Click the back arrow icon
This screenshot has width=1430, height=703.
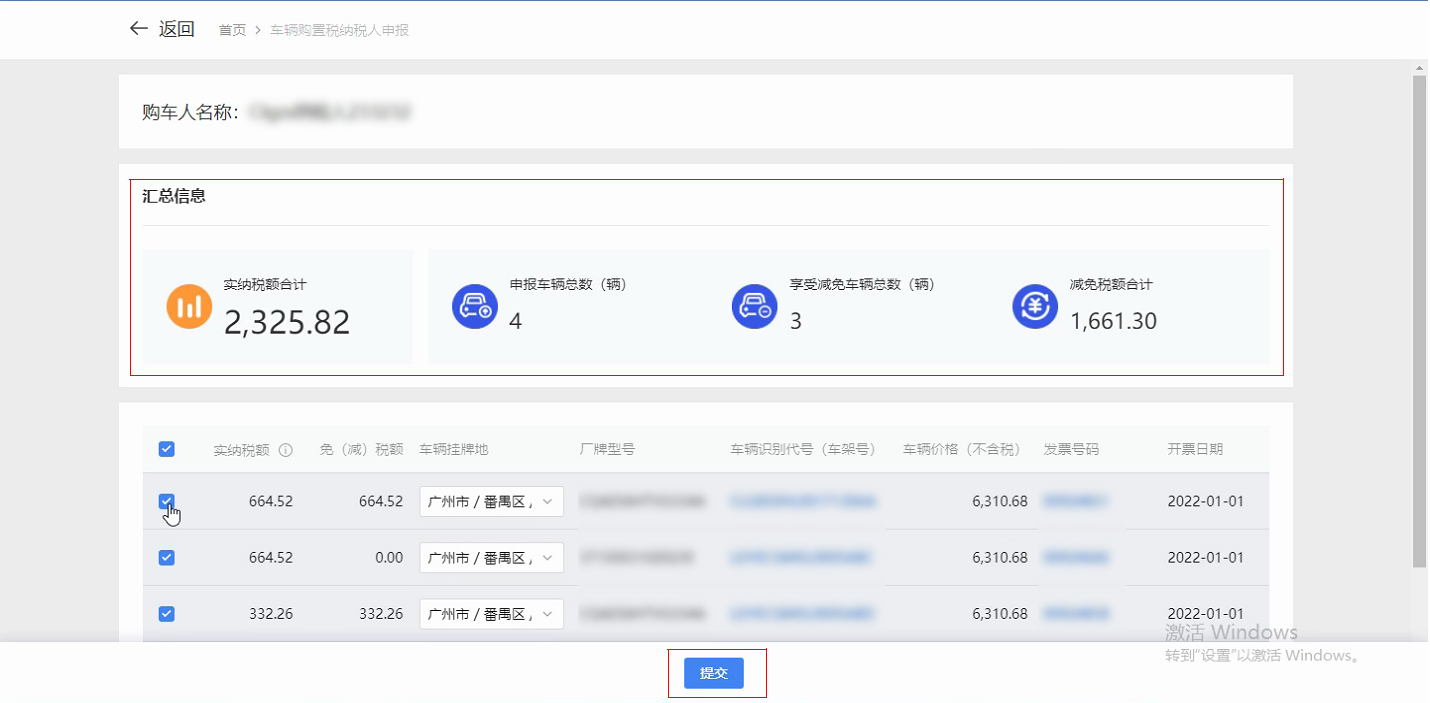tap(139, 29)
